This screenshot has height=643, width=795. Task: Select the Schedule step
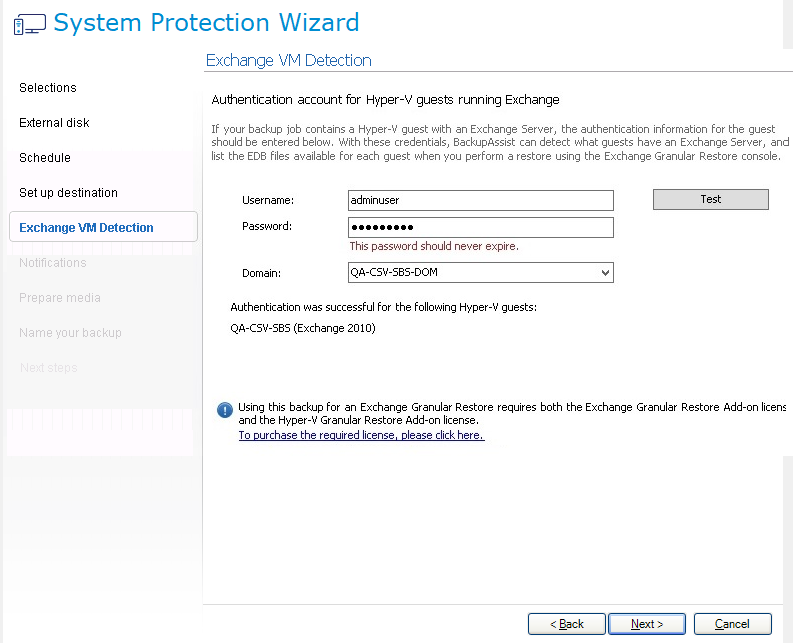click(45, 158)
